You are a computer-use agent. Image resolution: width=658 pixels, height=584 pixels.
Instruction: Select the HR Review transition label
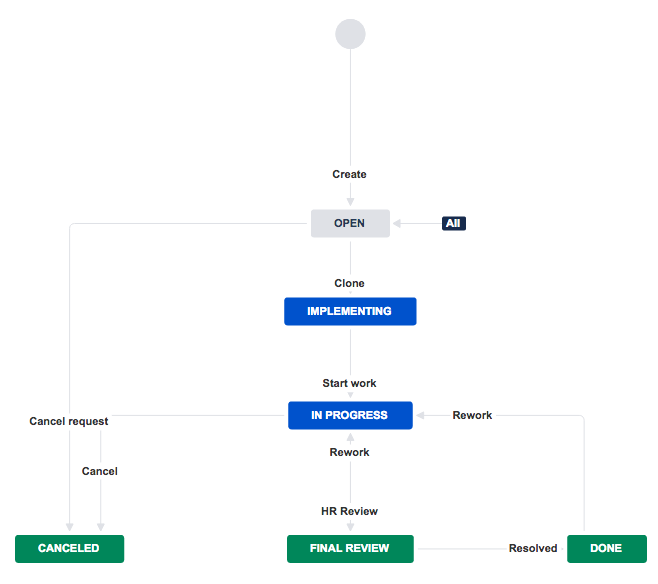click(349, 511)
